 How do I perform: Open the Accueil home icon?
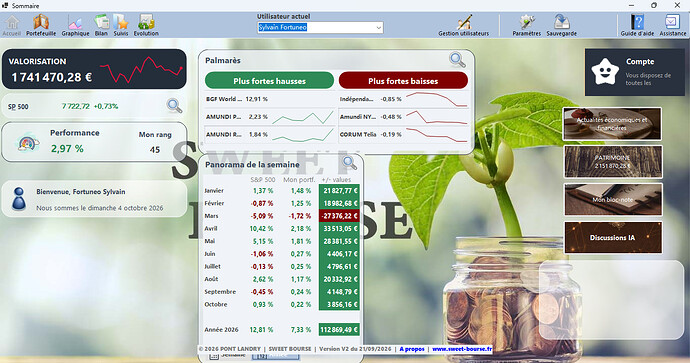(12, 26)
